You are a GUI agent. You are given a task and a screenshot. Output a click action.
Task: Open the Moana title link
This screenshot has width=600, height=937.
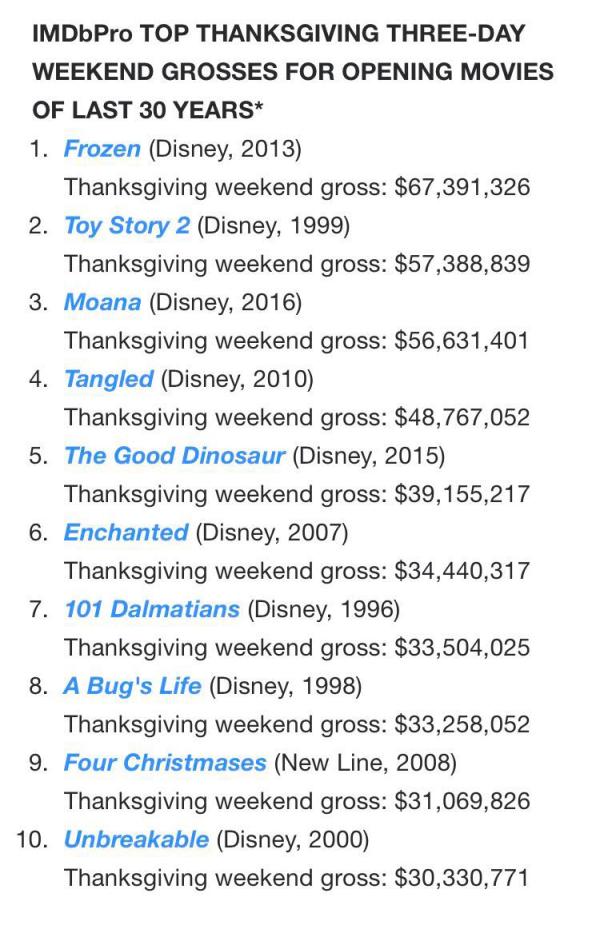[102, 302]
